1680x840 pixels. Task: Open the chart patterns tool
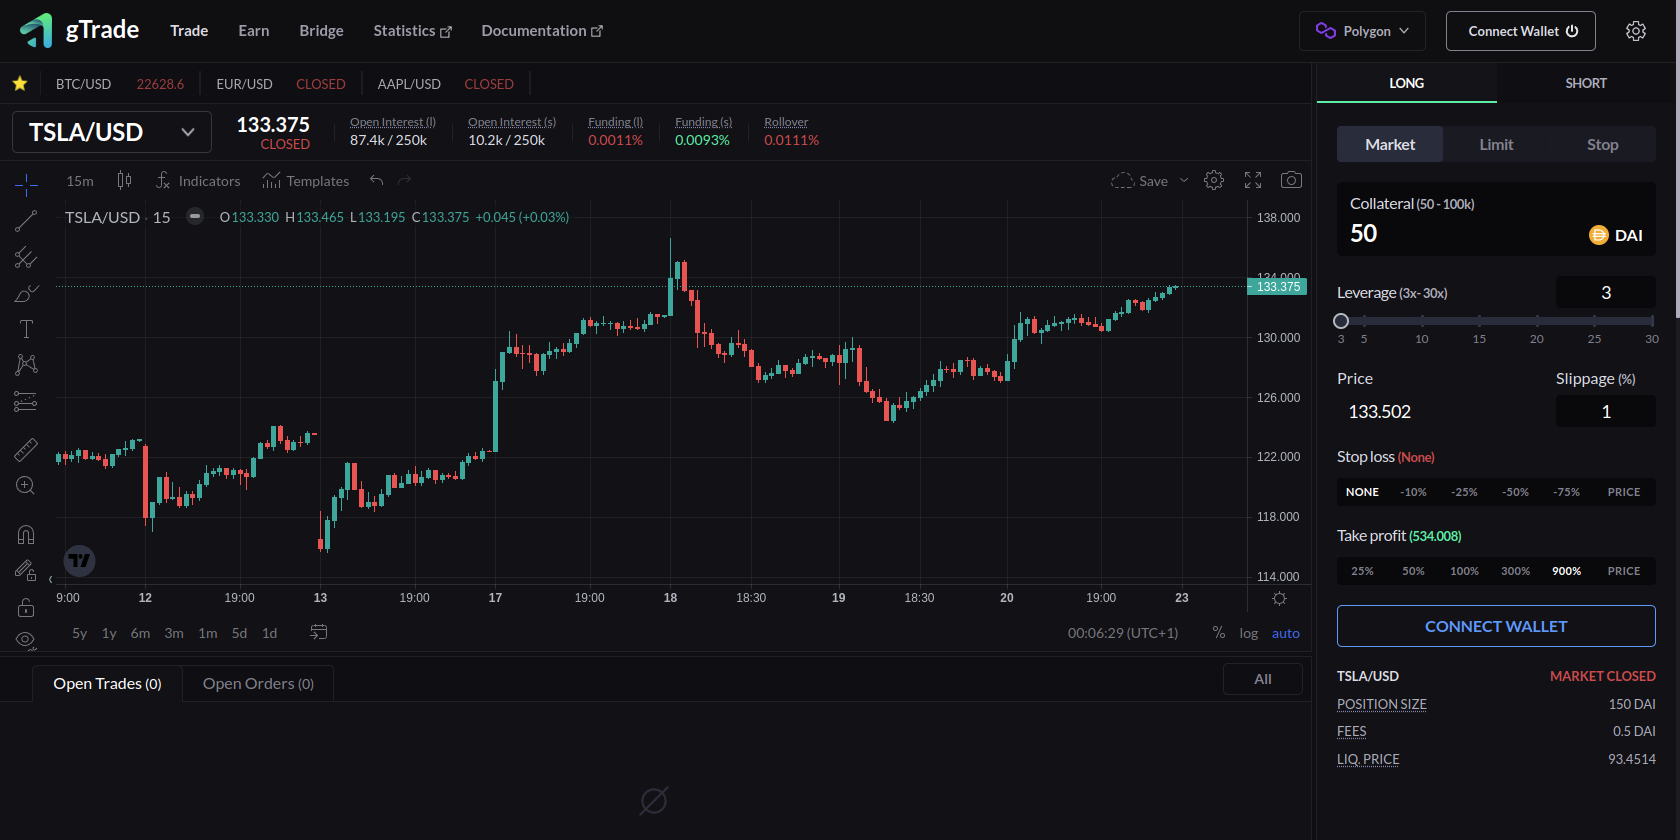click(26, 365)
